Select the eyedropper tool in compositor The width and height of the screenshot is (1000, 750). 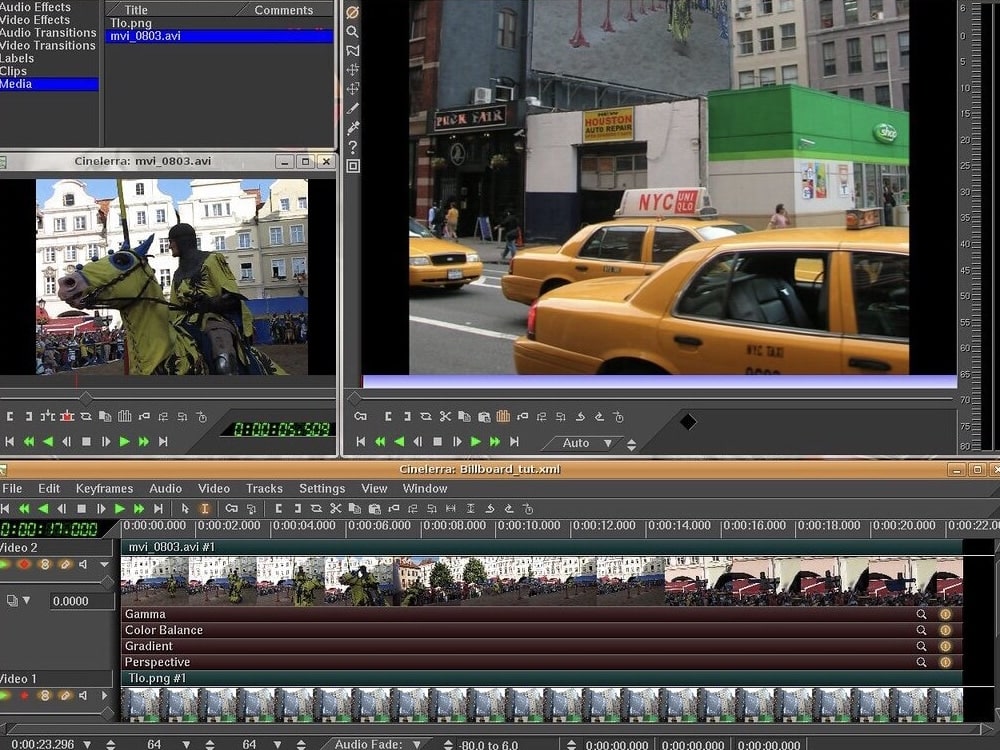point(352,128)
